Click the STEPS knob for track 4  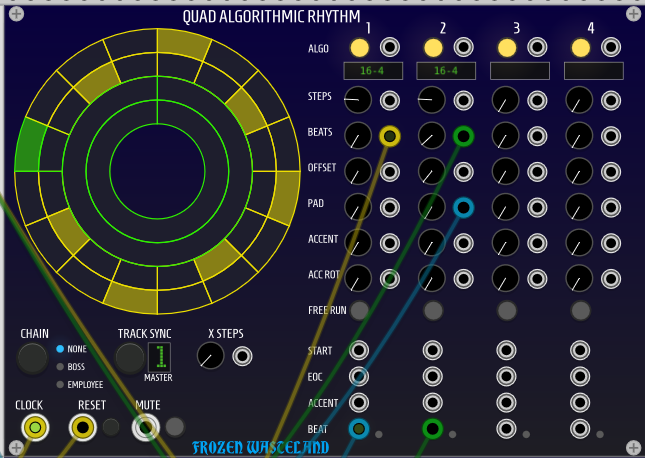[x=579, y=100]
